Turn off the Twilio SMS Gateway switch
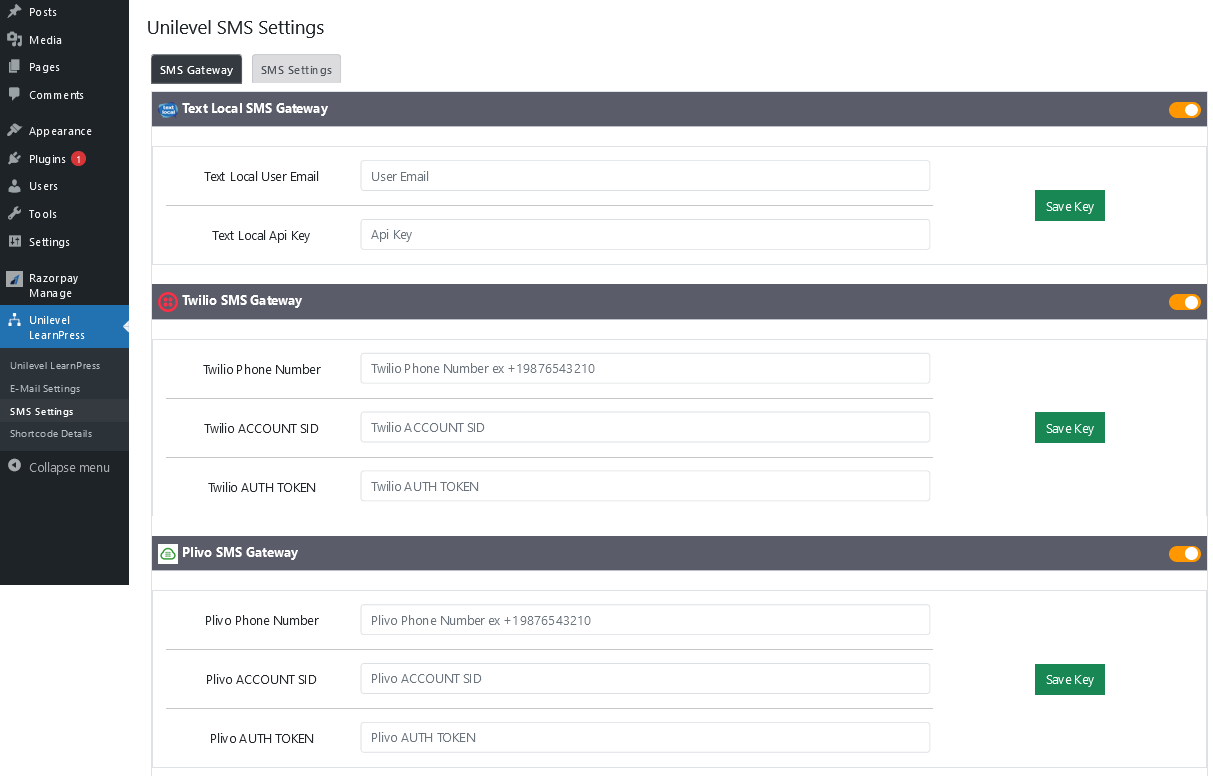 pos(1184,302)
